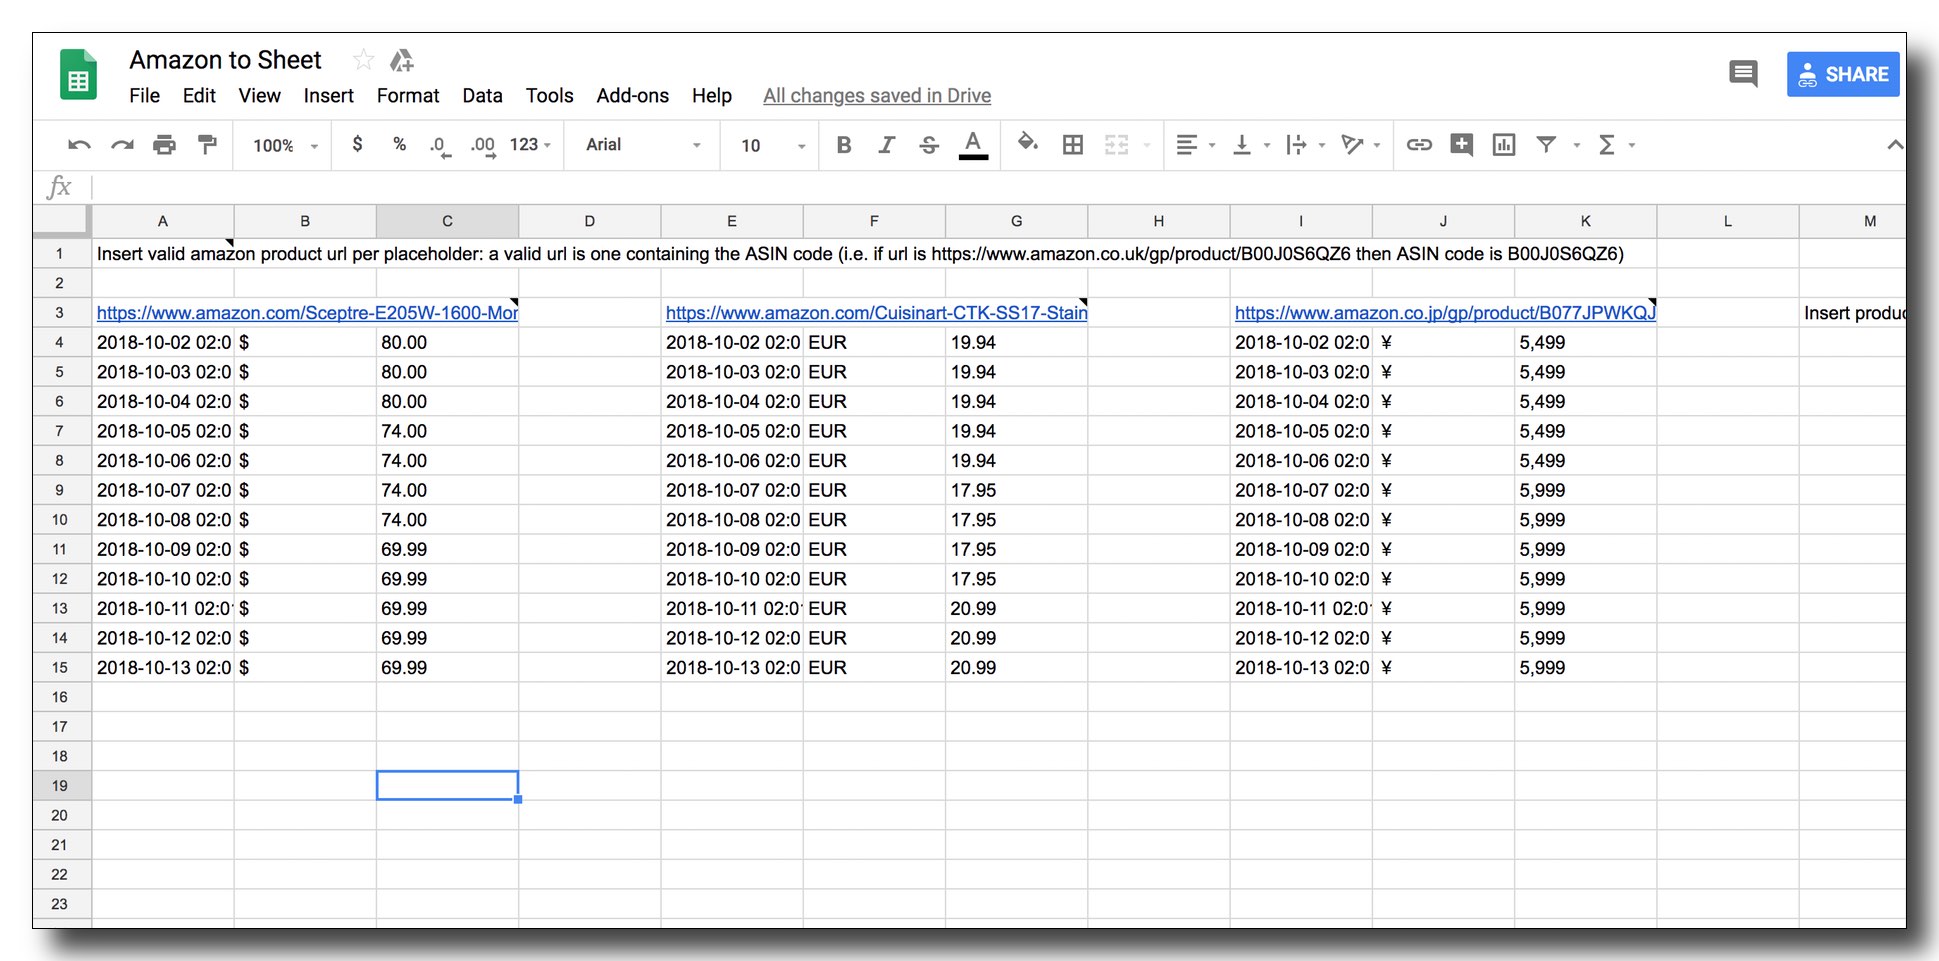Open the Sceptre-E205W amazon.com link
1939x961 pixels.
[307, 313]
